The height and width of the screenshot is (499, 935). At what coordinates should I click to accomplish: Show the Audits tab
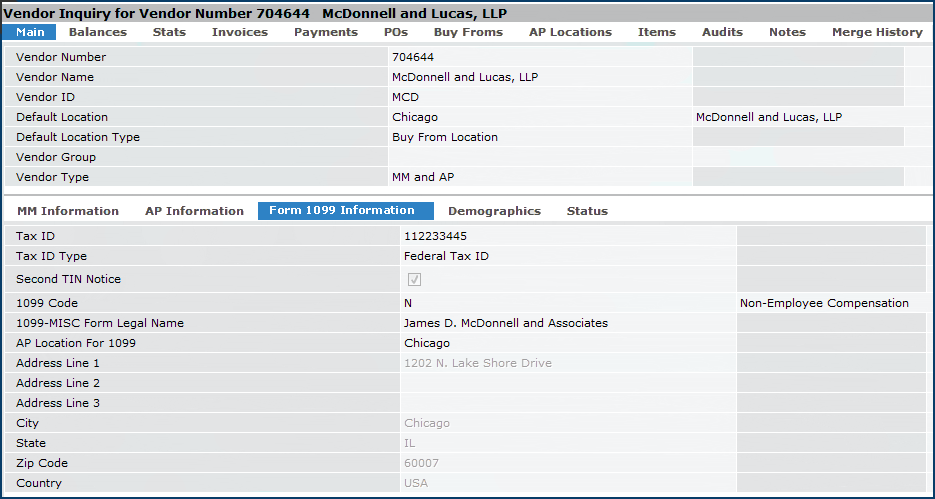722,32
